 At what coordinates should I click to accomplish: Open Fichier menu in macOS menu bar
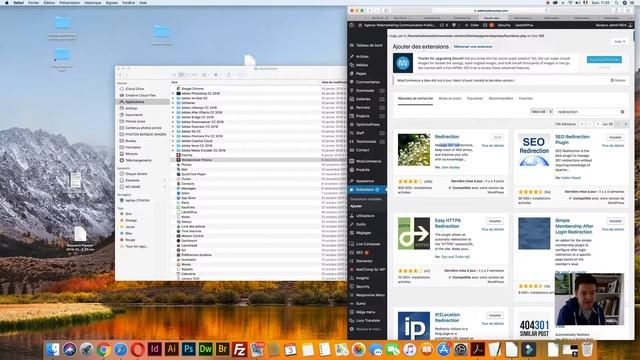33,2
